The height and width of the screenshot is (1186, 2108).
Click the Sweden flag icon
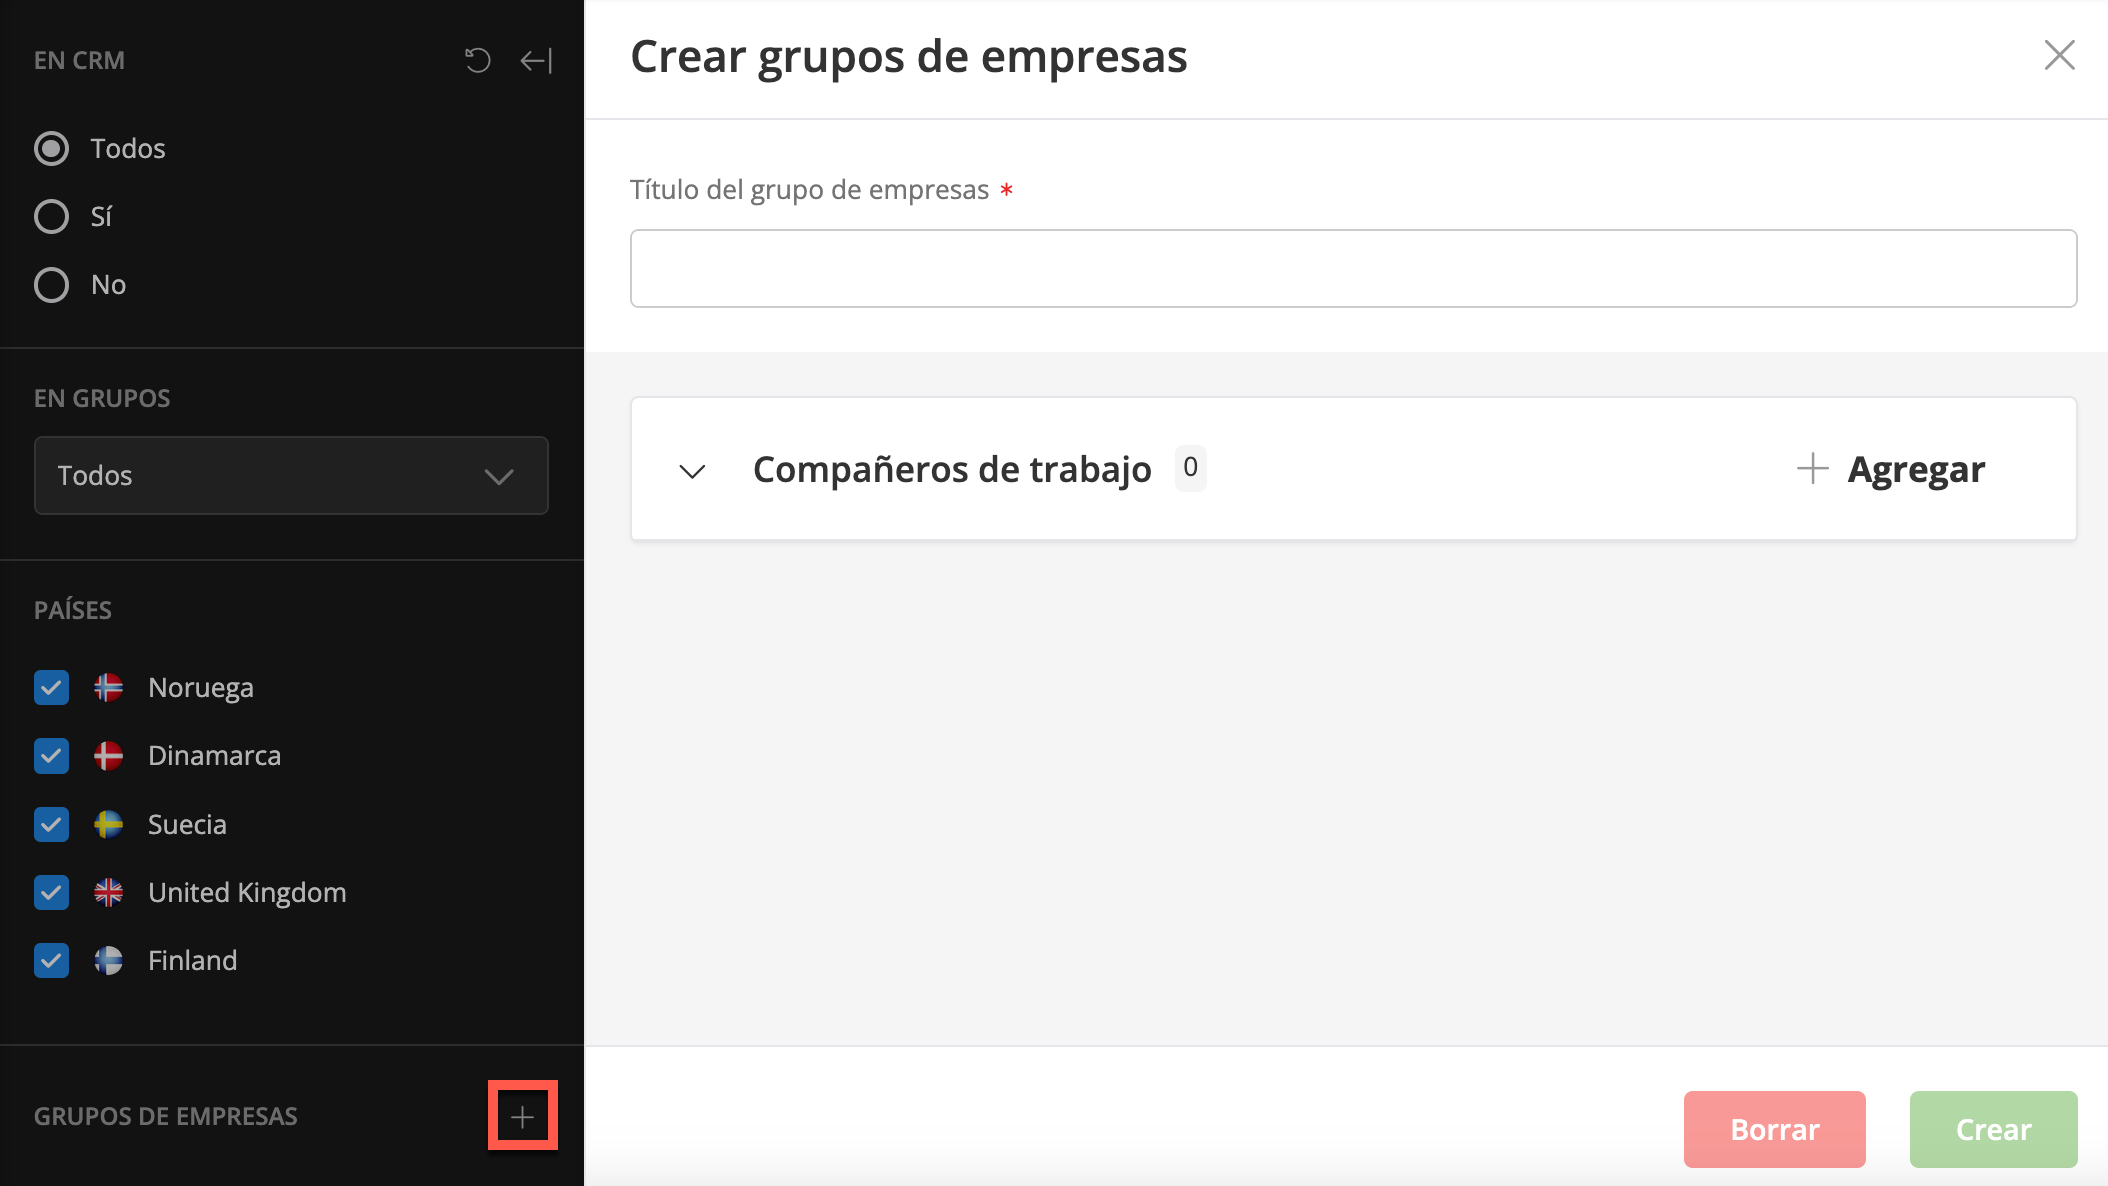[108, 825]
